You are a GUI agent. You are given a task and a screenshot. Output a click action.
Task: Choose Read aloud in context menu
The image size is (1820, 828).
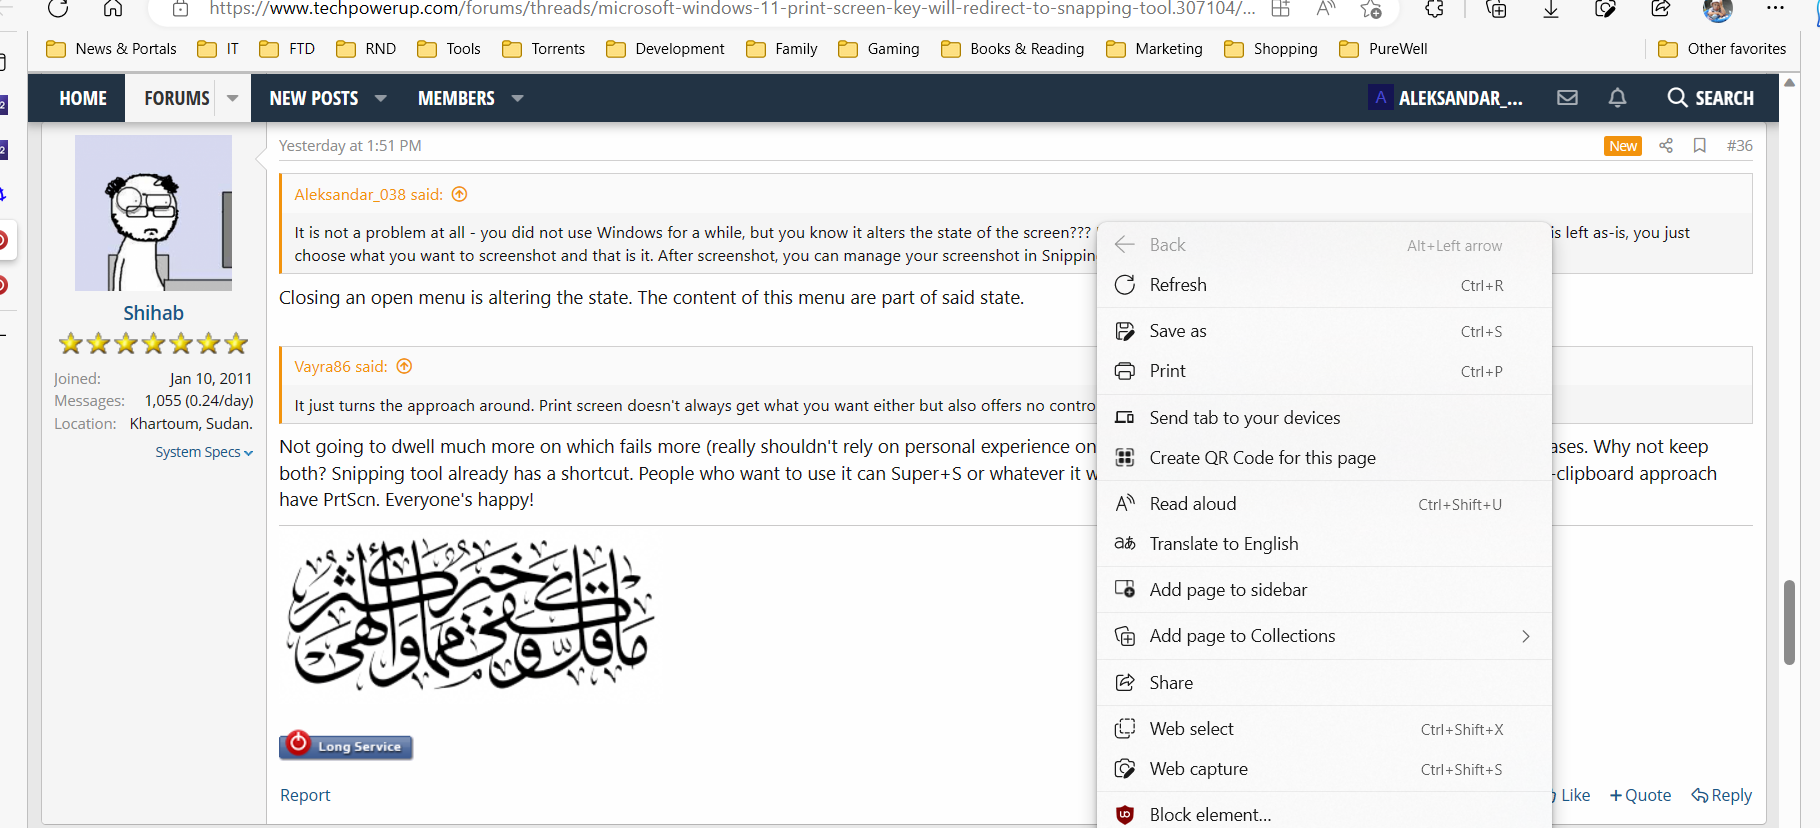[x=1324, y=504]
